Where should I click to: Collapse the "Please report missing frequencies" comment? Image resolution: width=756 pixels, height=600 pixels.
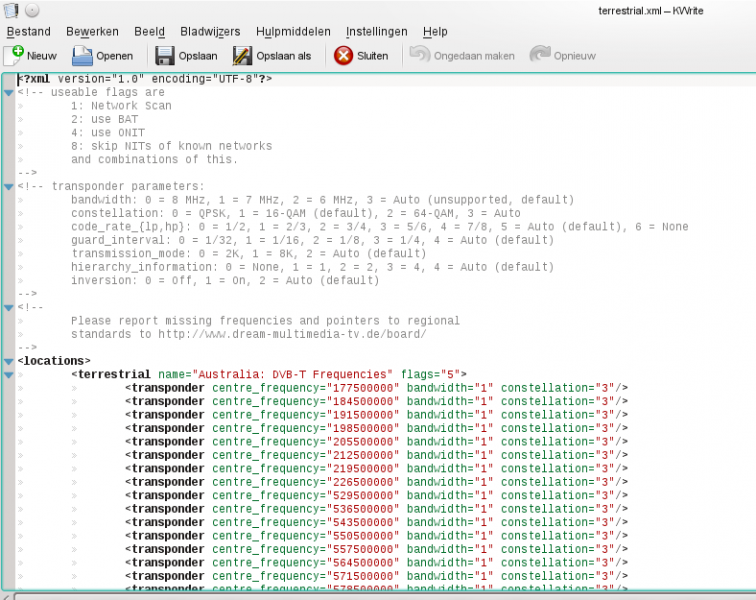point(9,308)
